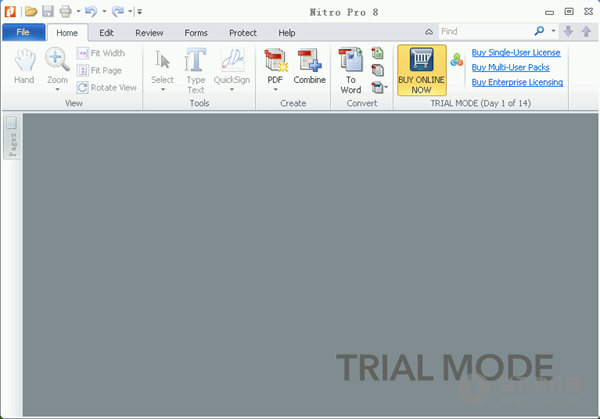
Task: Switch to the Home tab
Action: pos(67,33)
